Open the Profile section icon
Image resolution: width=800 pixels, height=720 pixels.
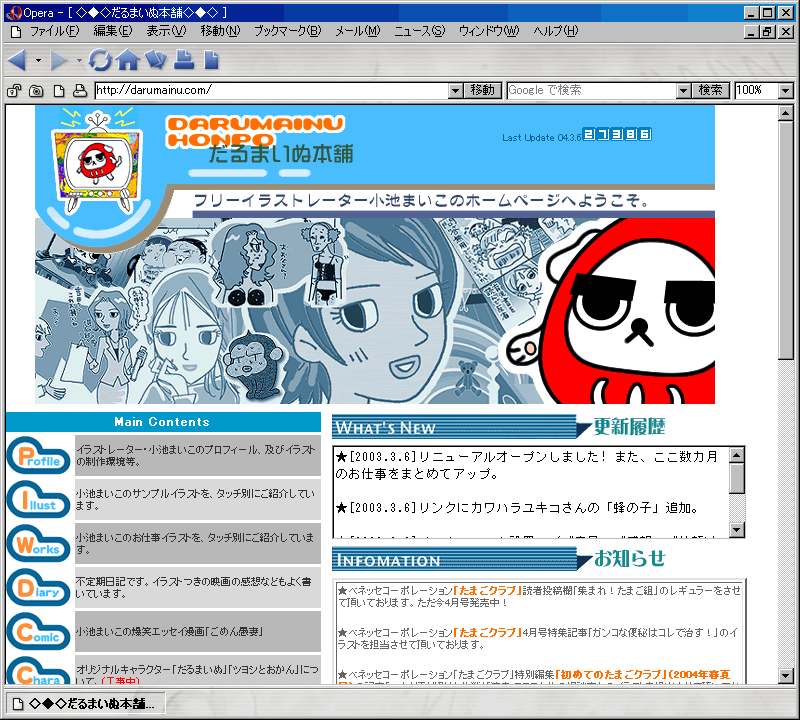point(39,456)
